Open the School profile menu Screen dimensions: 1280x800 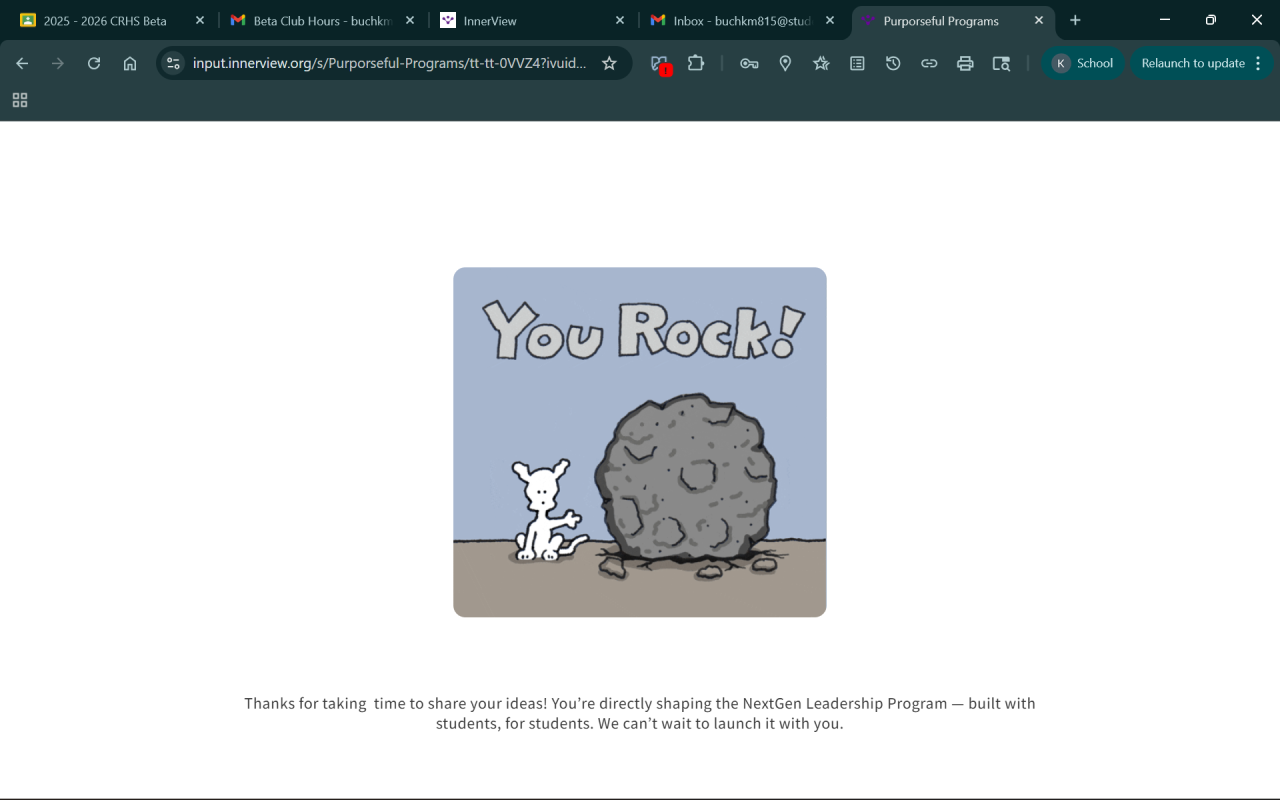pos(1083,63)
